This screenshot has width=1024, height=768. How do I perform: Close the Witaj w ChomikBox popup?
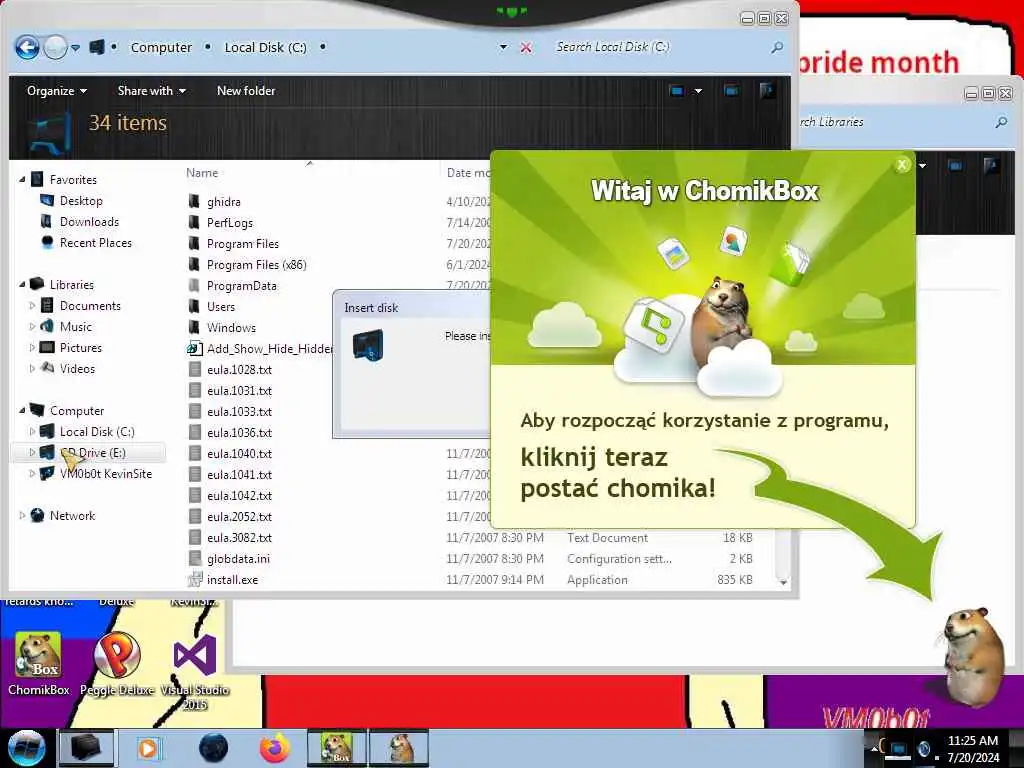pyautogui.click(x=902, y=165)
